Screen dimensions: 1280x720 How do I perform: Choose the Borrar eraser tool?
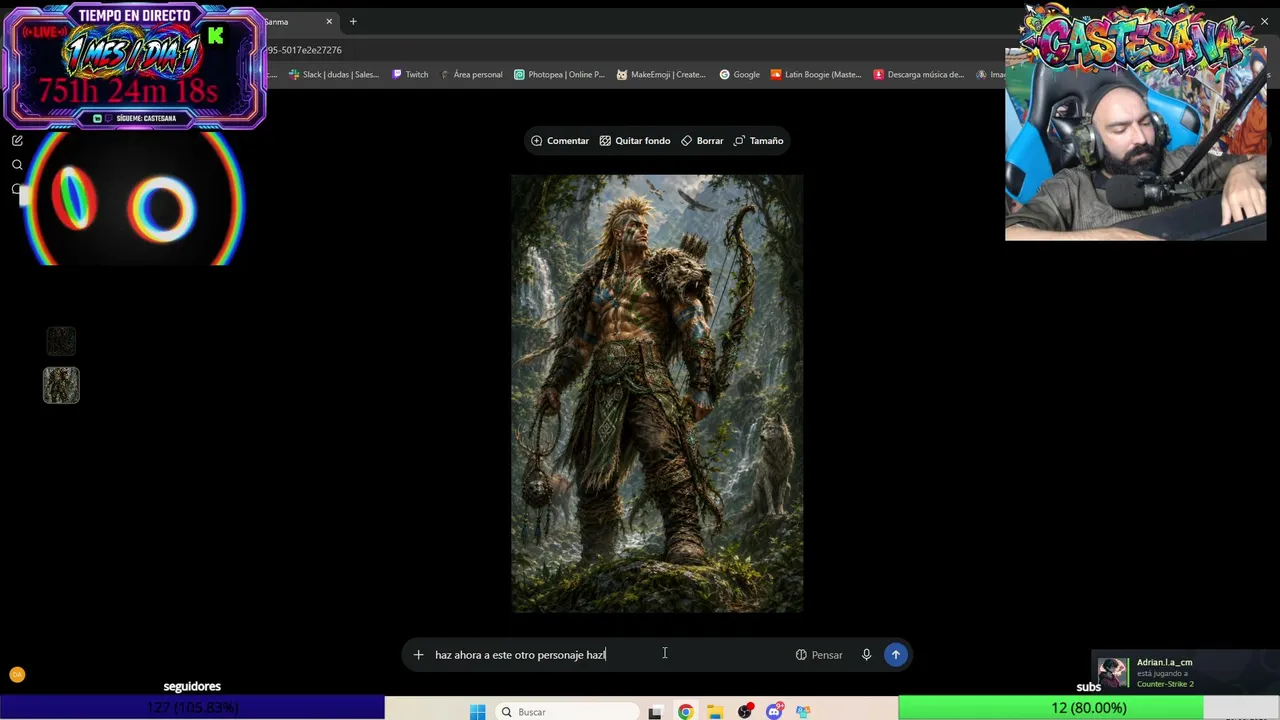coord(702,141)
